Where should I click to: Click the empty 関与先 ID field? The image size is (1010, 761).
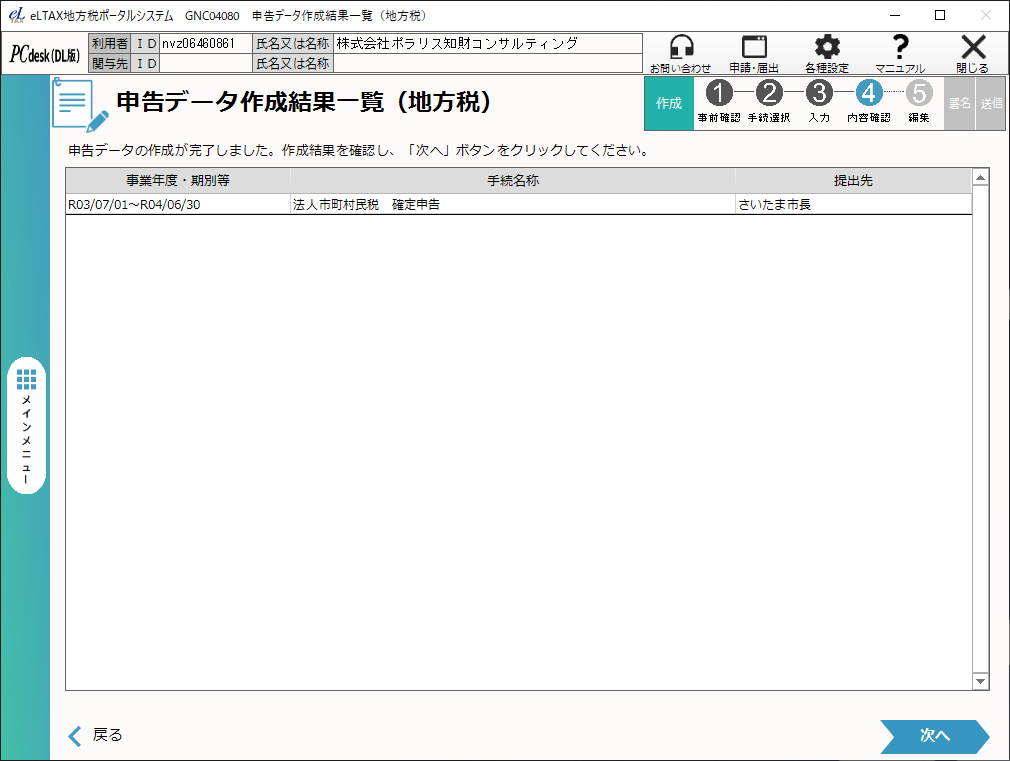point(205,63)
